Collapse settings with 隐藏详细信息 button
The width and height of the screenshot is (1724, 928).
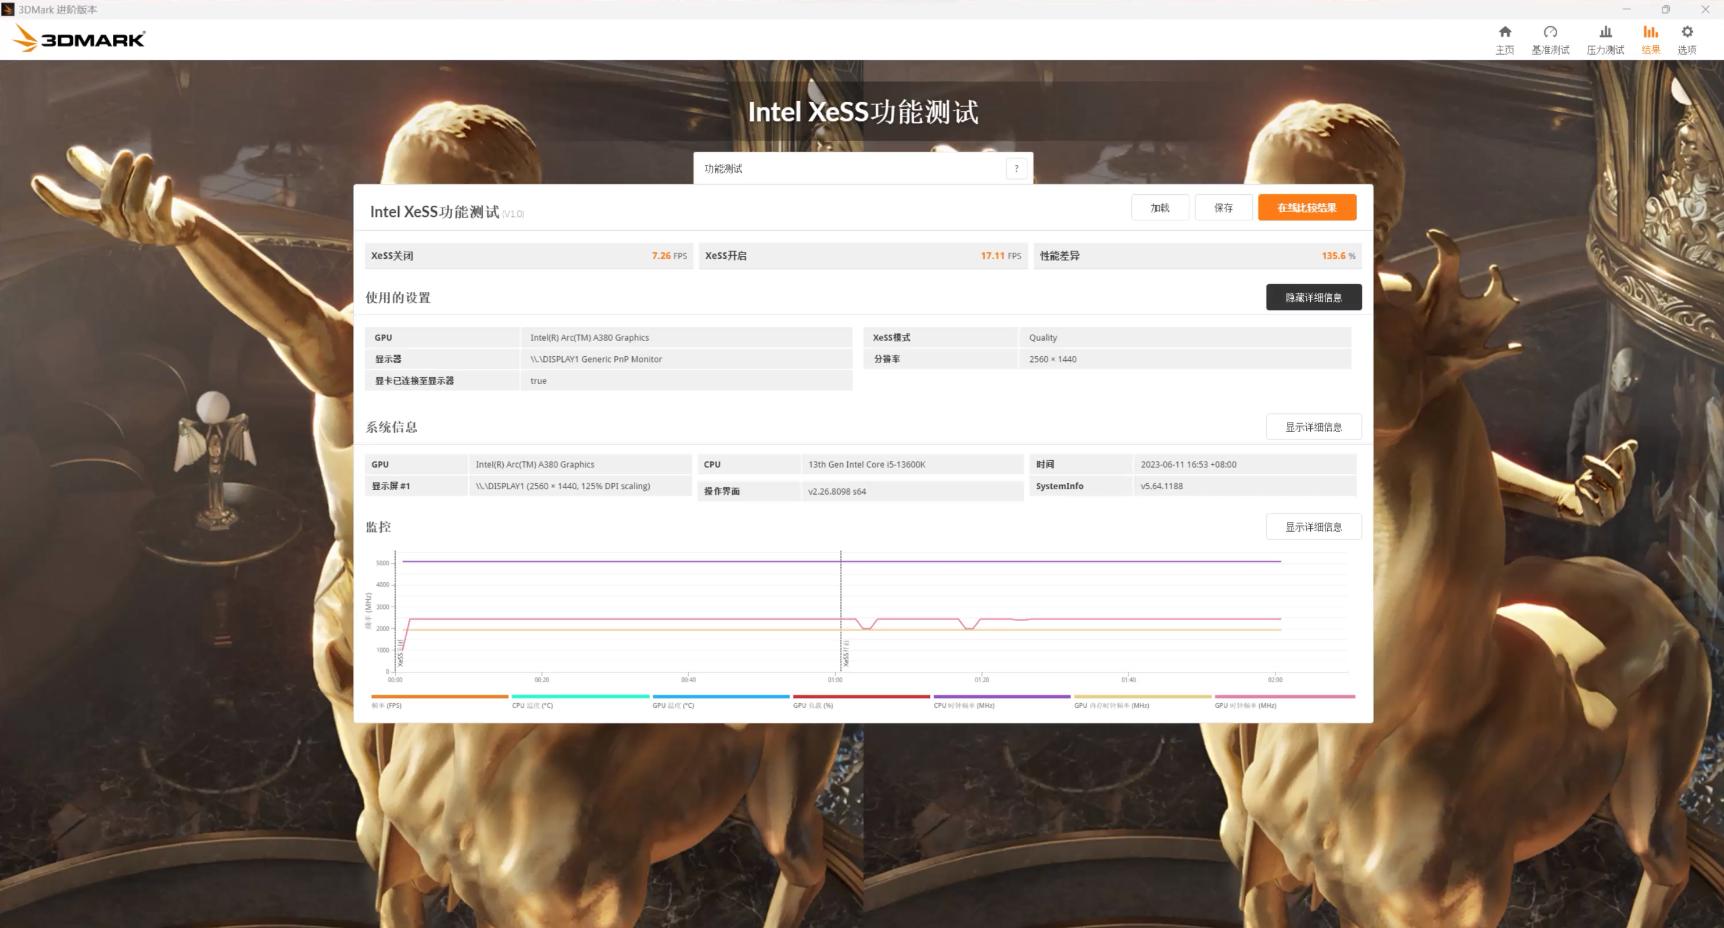(x=1313, y=298)
